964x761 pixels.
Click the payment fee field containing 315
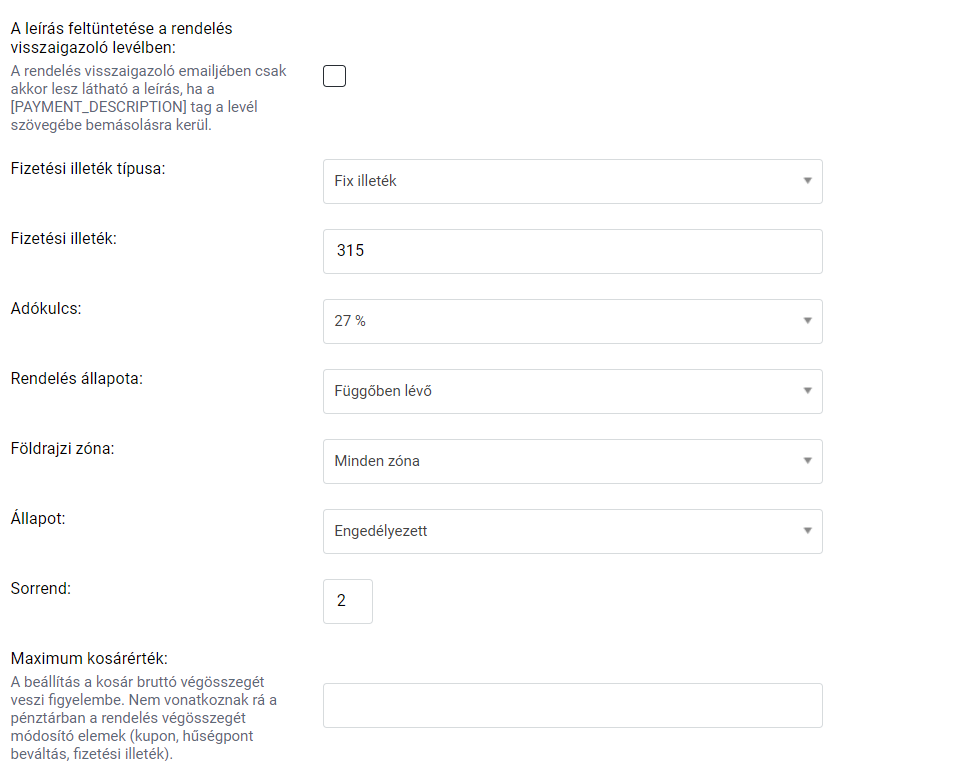point(572,251)
